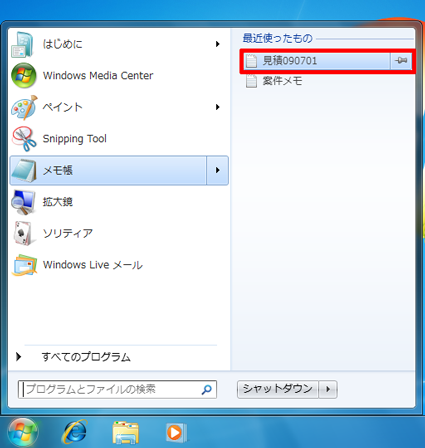Expand the ペイント jump list arrow
The image size is (425, 448).
[217, 107]
